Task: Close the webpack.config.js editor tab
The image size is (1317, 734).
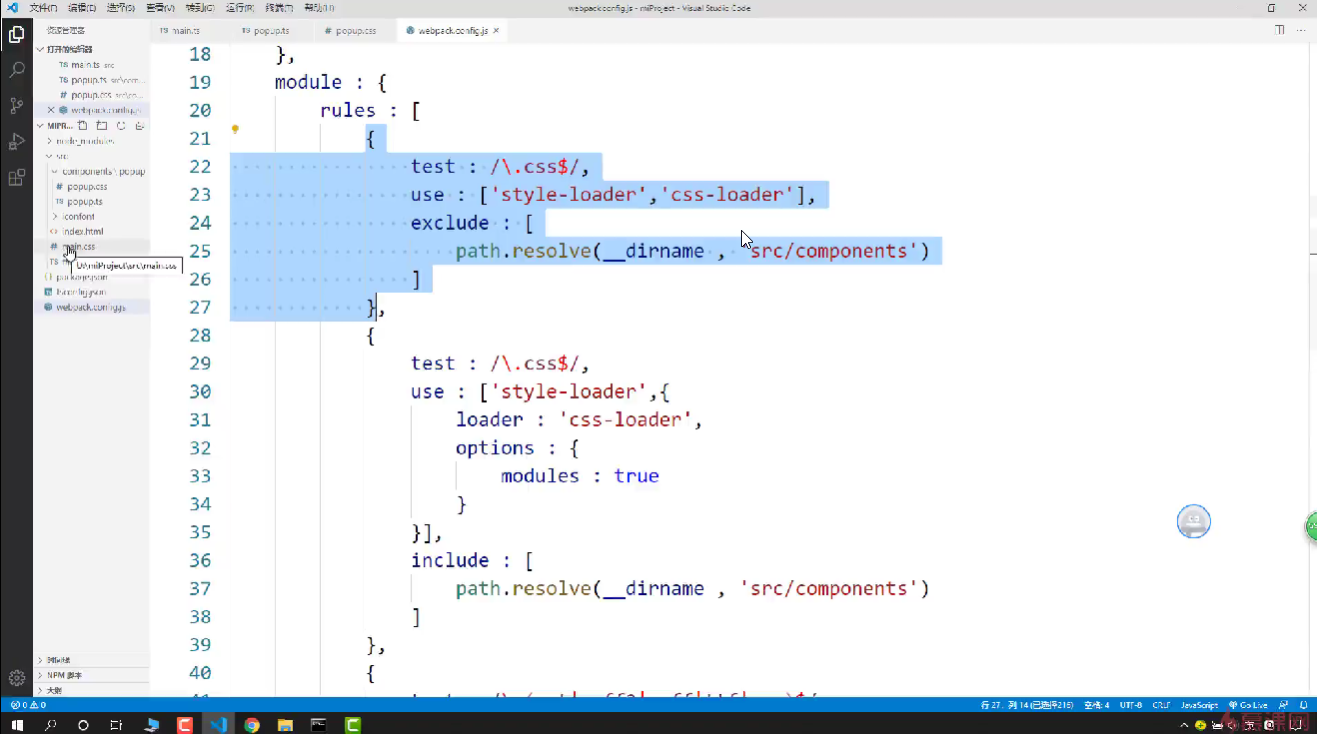Action: coord(496,31)
